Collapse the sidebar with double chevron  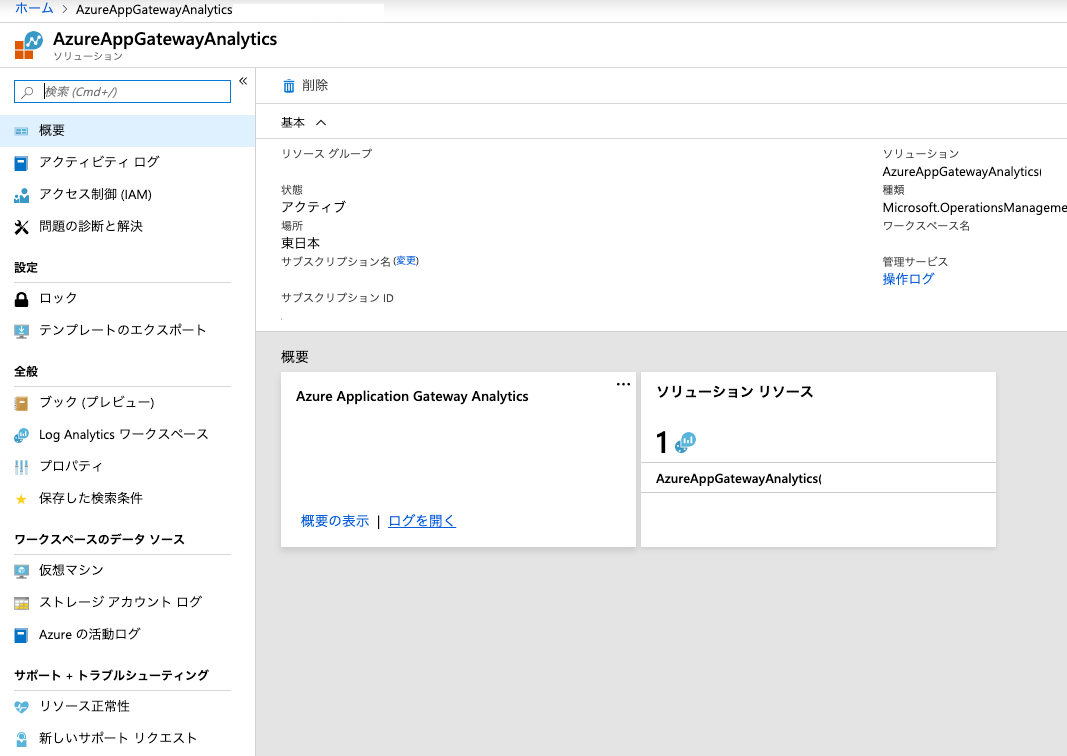243,81
